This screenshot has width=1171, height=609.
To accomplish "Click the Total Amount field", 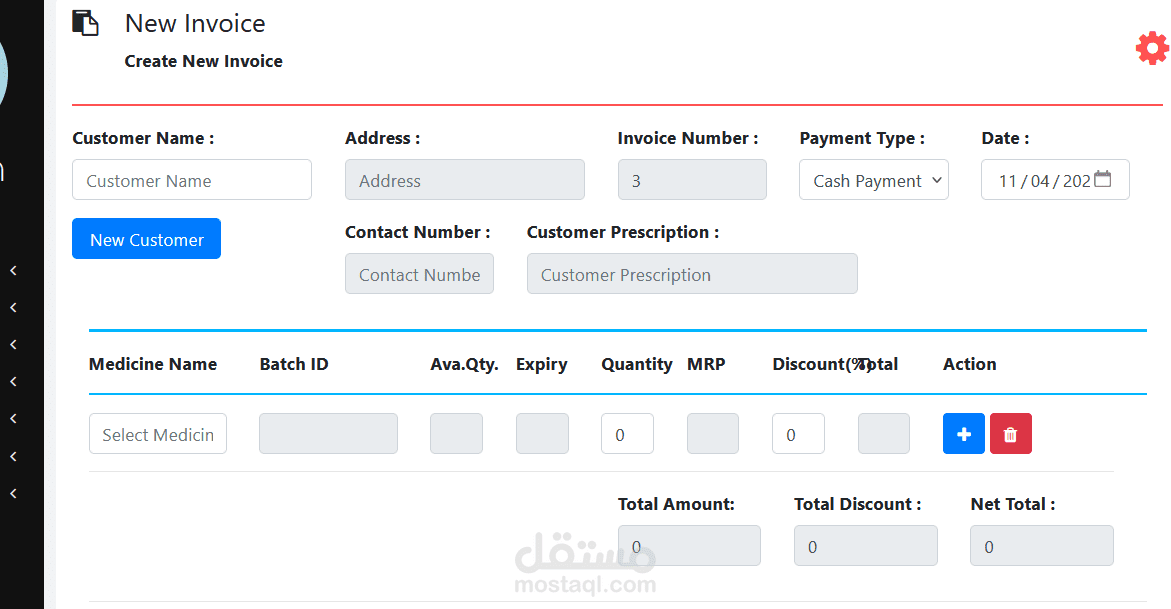I will (689, 545).
